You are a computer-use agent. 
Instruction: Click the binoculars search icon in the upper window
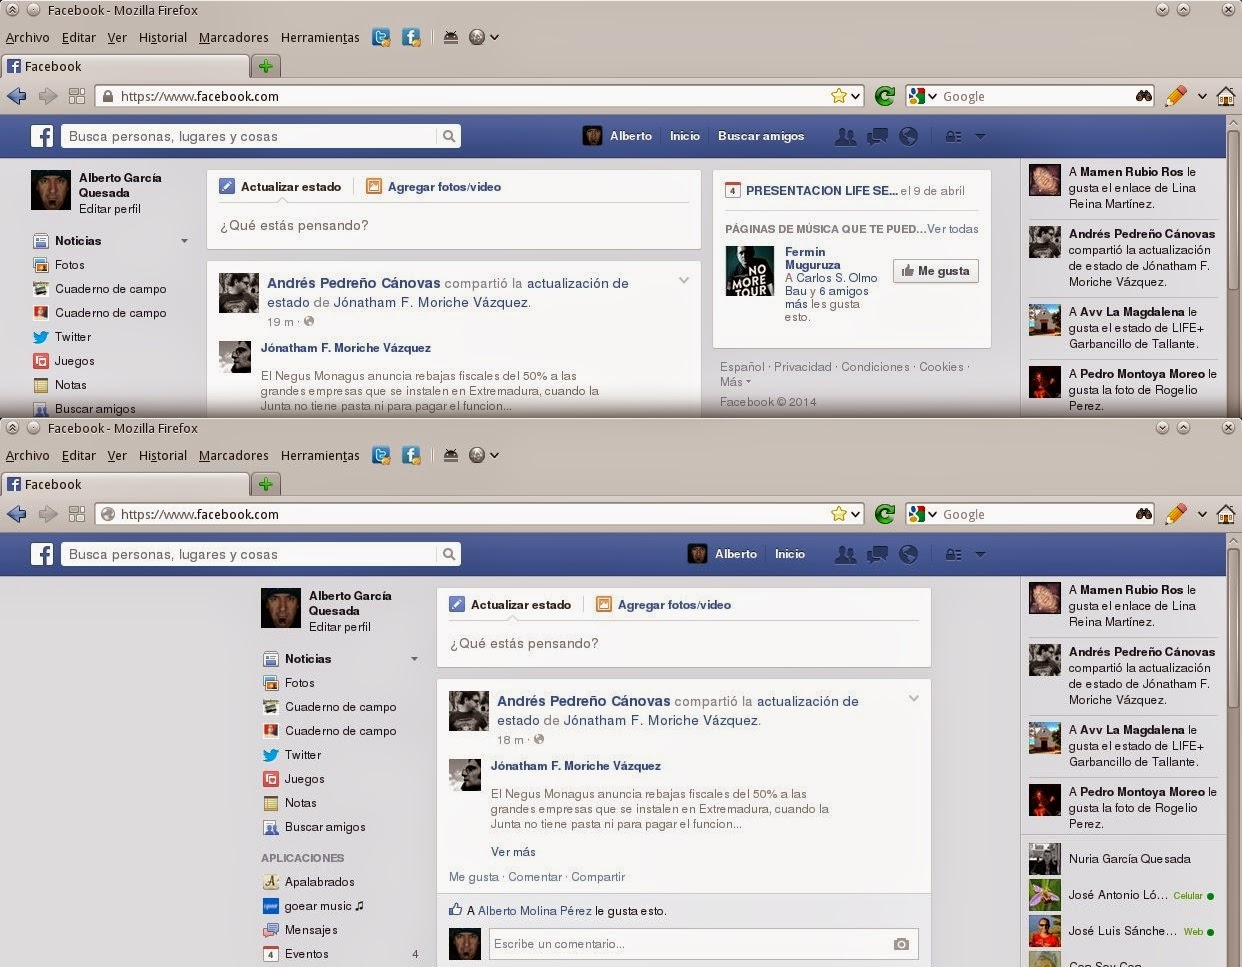coord(1144,96)
